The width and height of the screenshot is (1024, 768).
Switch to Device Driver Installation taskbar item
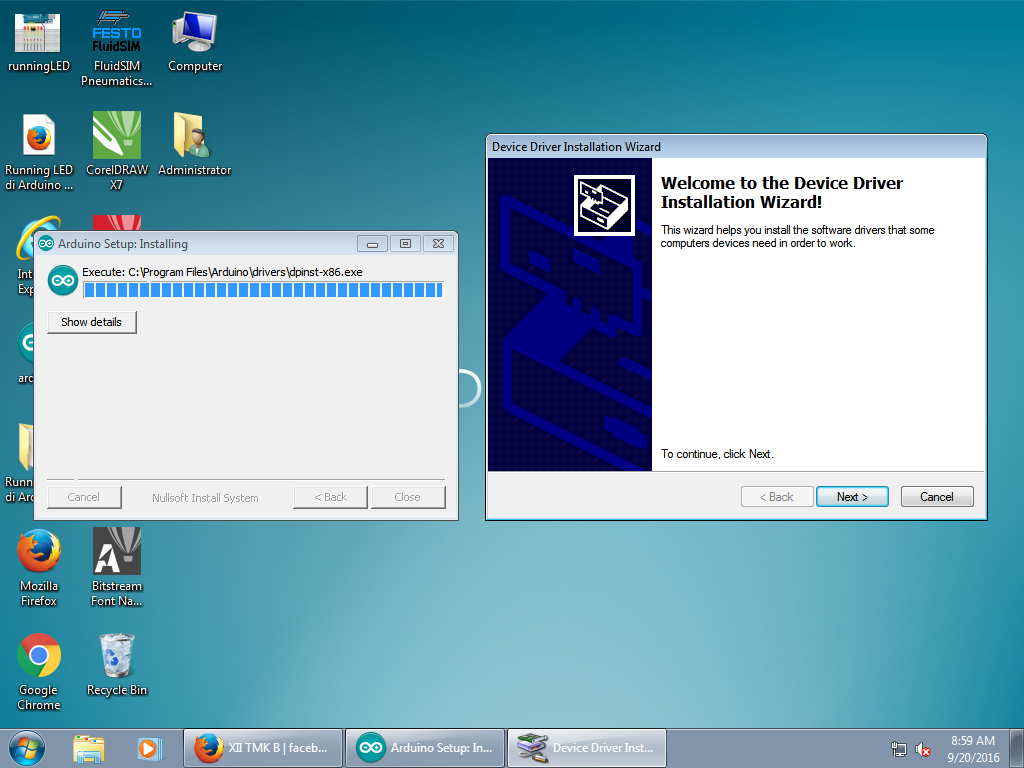click(x=586, y=748)
